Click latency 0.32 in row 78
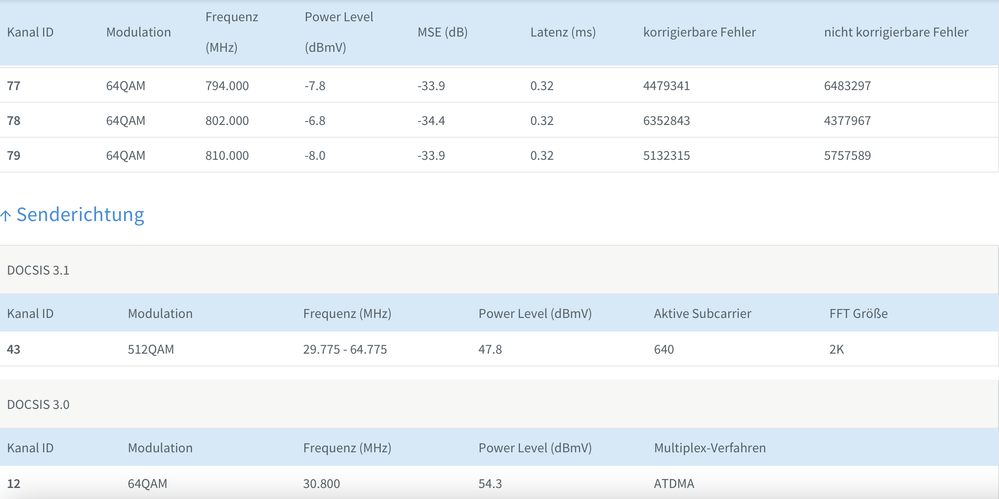999x499 pixels. tap(542, 120)
